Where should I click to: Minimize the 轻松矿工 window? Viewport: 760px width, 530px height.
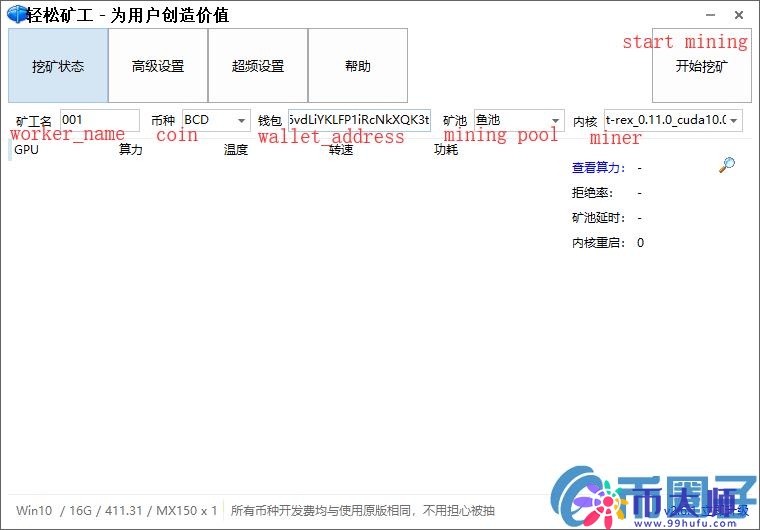point(711,15)
